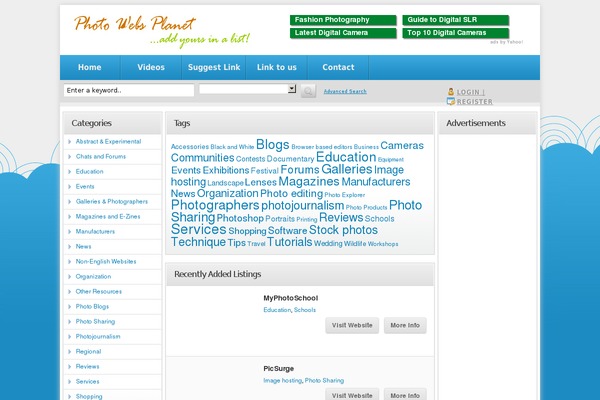The image size is (600, 400).
Task: Click the Lenses tag
Action: click(261, 183)
